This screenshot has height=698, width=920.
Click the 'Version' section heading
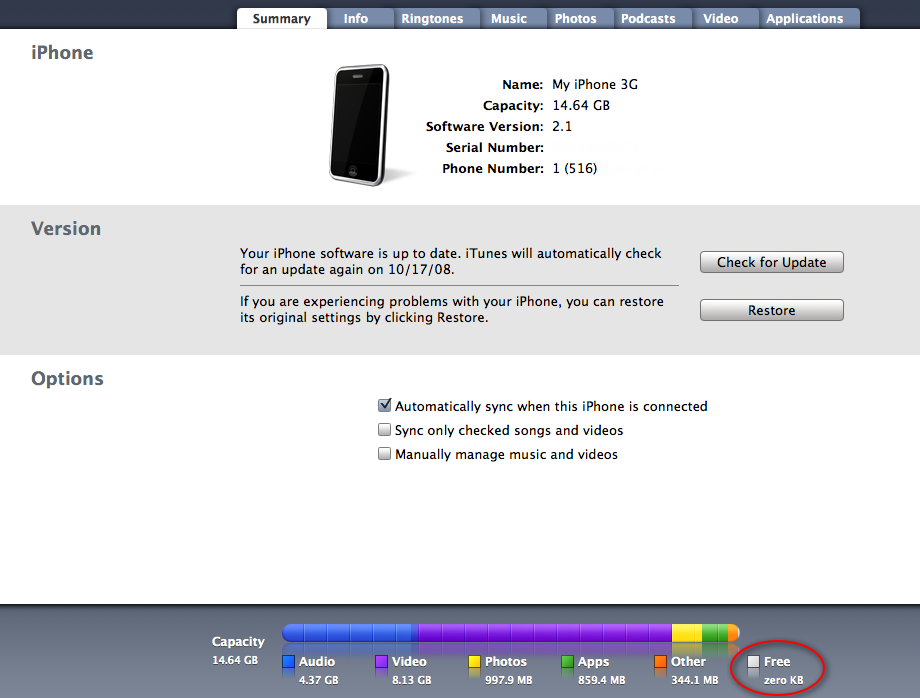tap(66, 228)
